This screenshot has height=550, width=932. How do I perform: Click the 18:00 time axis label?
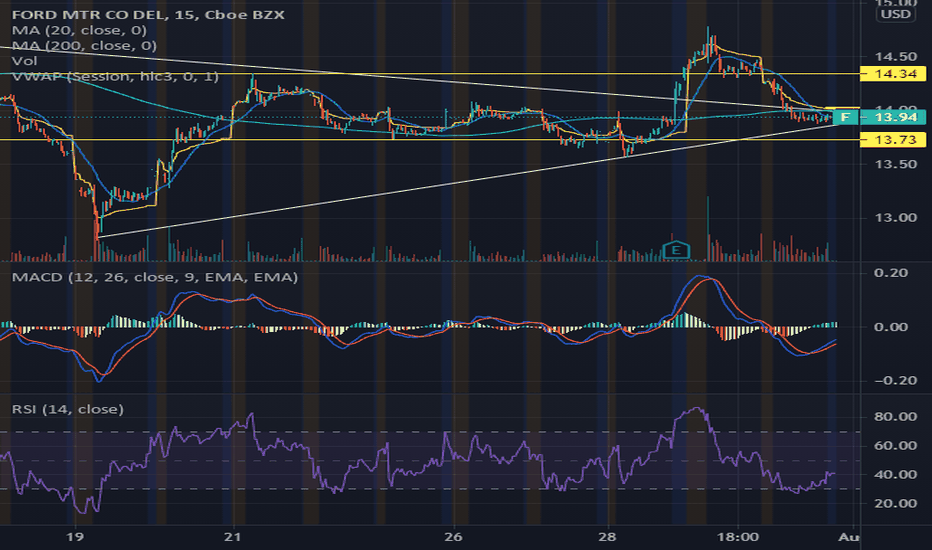coord(738,537)
